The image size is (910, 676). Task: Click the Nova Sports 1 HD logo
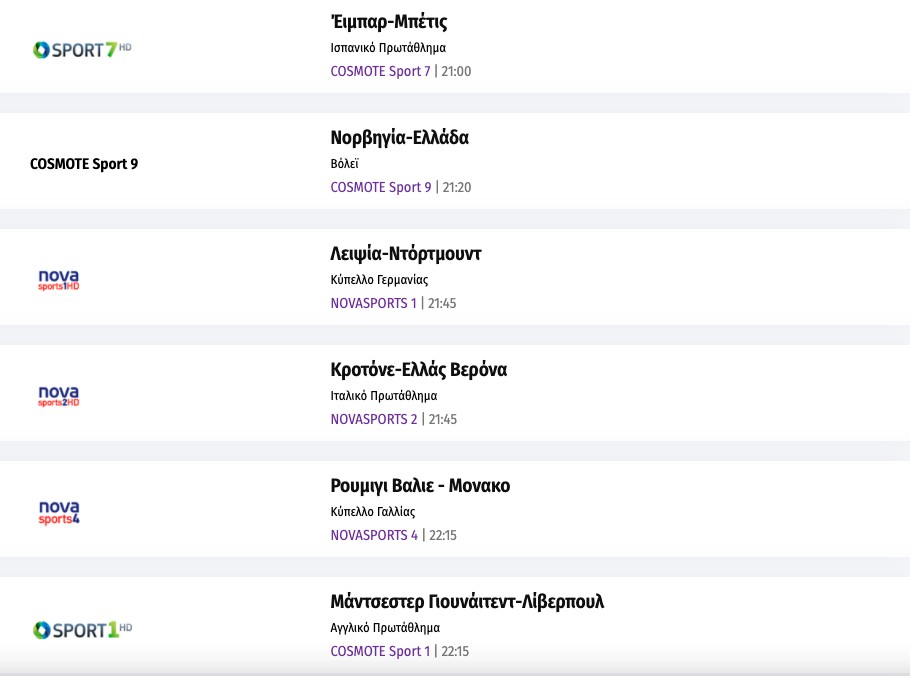[x=58, y=280]
